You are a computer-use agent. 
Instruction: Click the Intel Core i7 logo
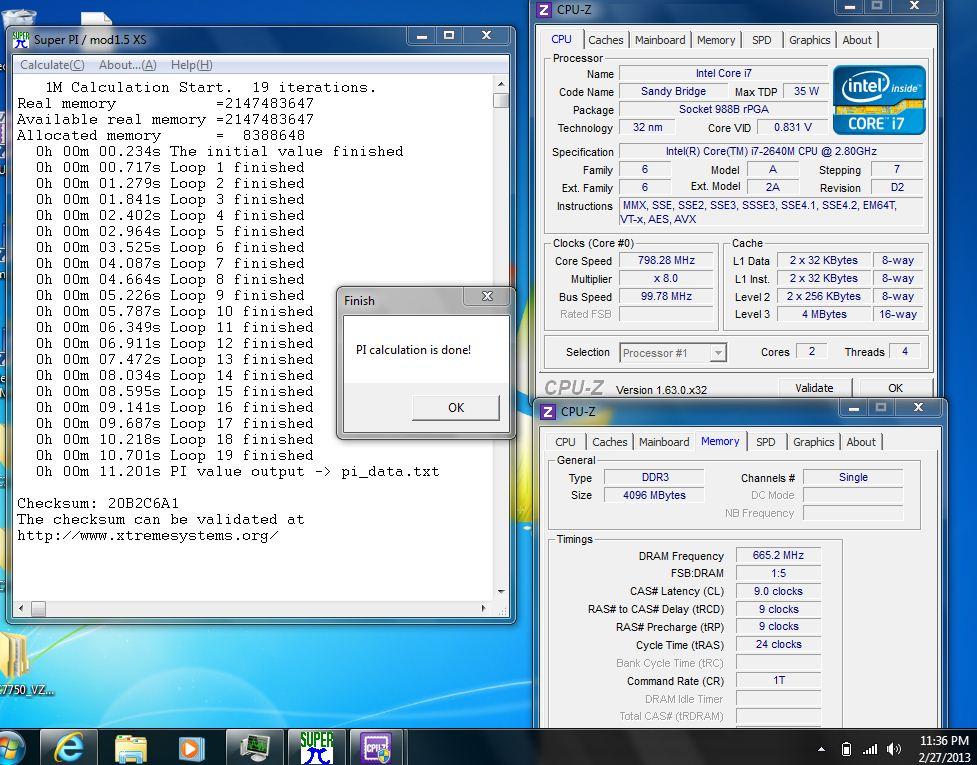point(879,100)
